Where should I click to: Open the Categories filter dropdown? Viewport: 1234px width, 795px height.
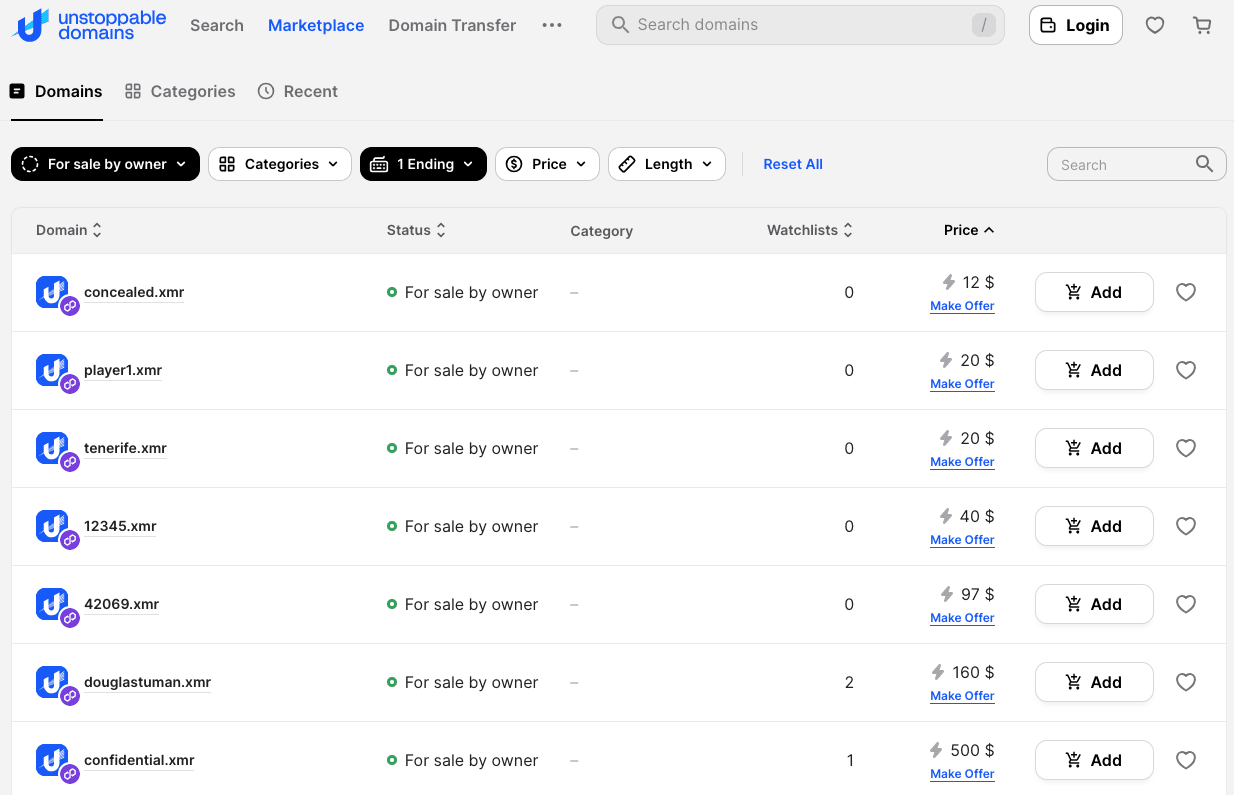pos(280,164)
